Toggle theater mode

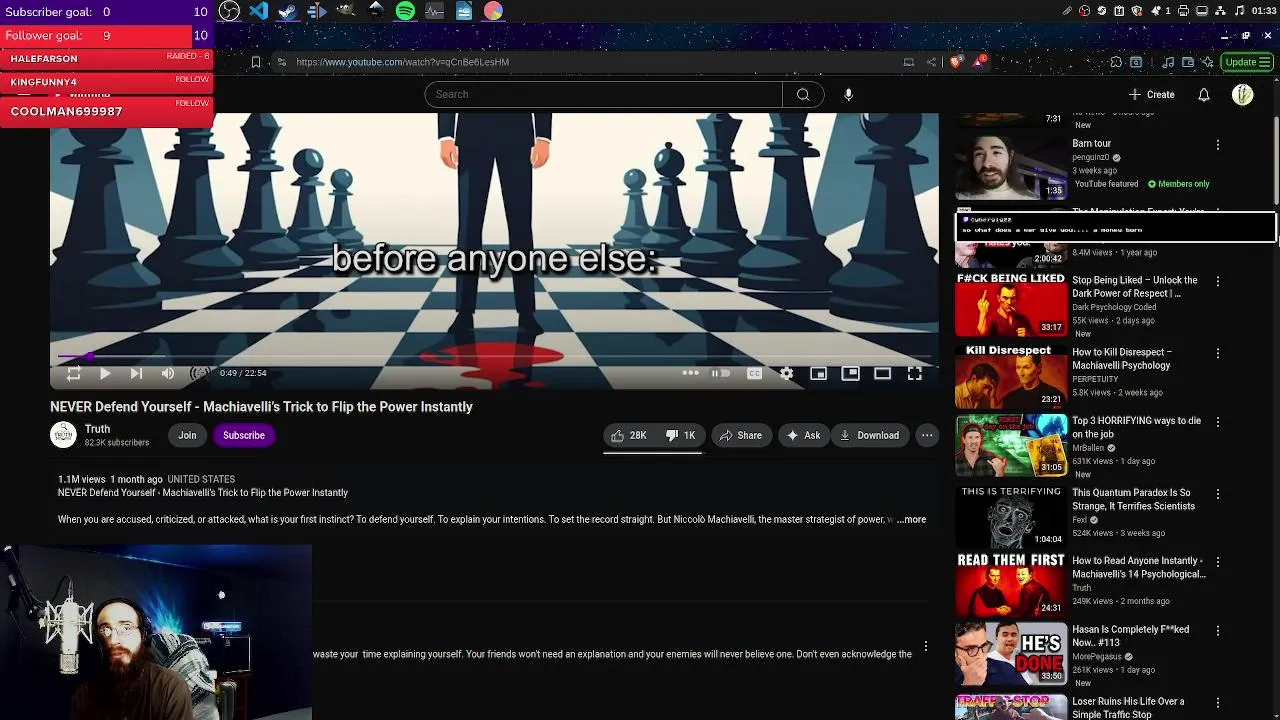point(882,373)
